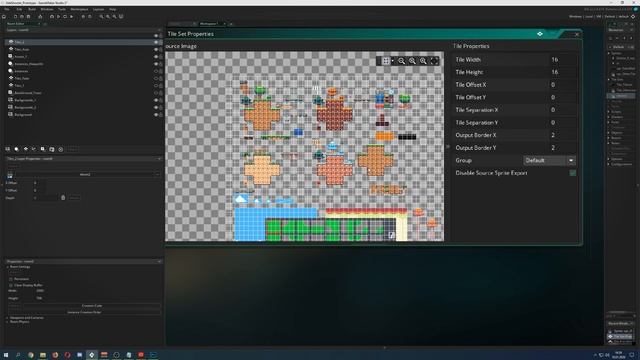This screenshot has height=360, width=640.
Task: Toggle visibility of Backgrounds_1 layer
Action: click(156, 100)
